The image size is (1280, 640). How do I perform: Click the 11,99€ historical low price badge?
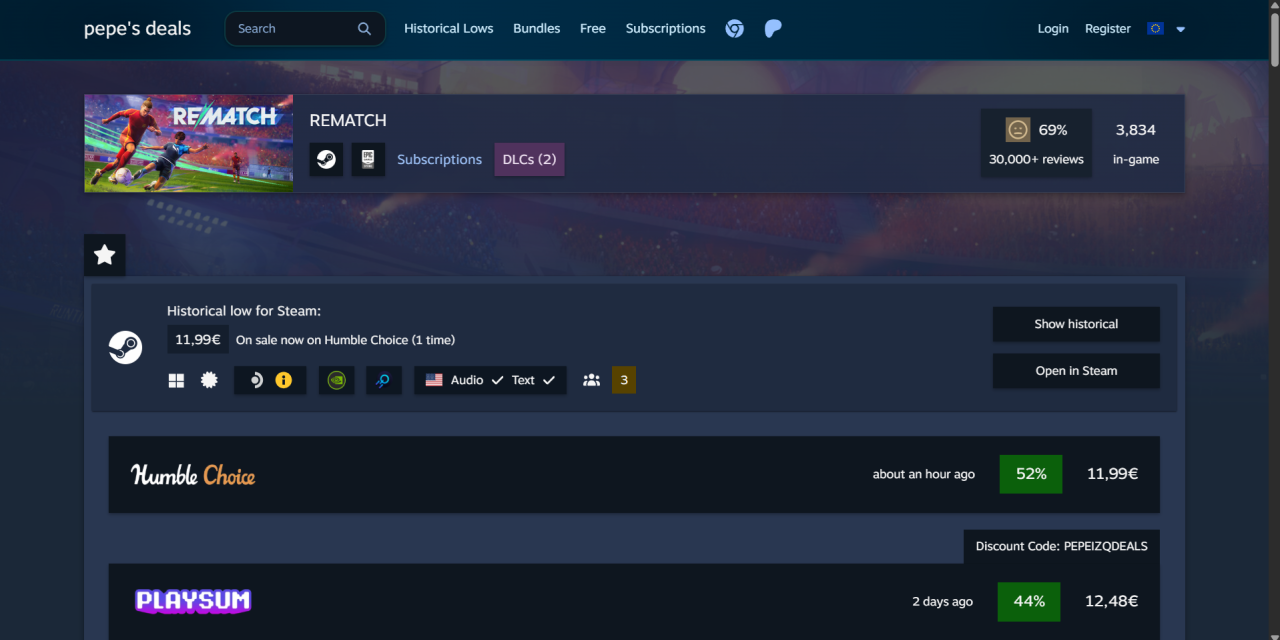(x=197, y=339)
